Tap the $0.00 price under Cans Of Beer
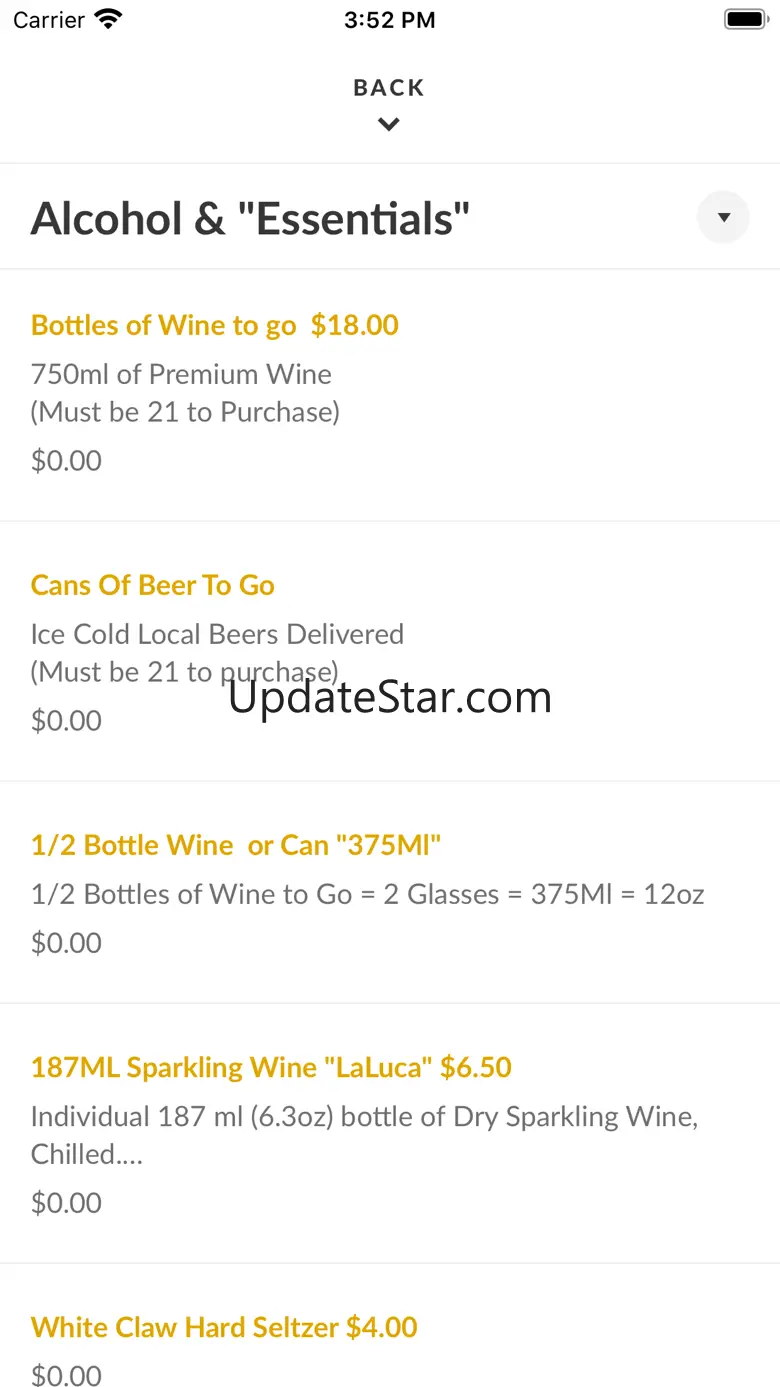Image resolution: width=780 pixels, height=1387 pixels. [x=66, y=720]
